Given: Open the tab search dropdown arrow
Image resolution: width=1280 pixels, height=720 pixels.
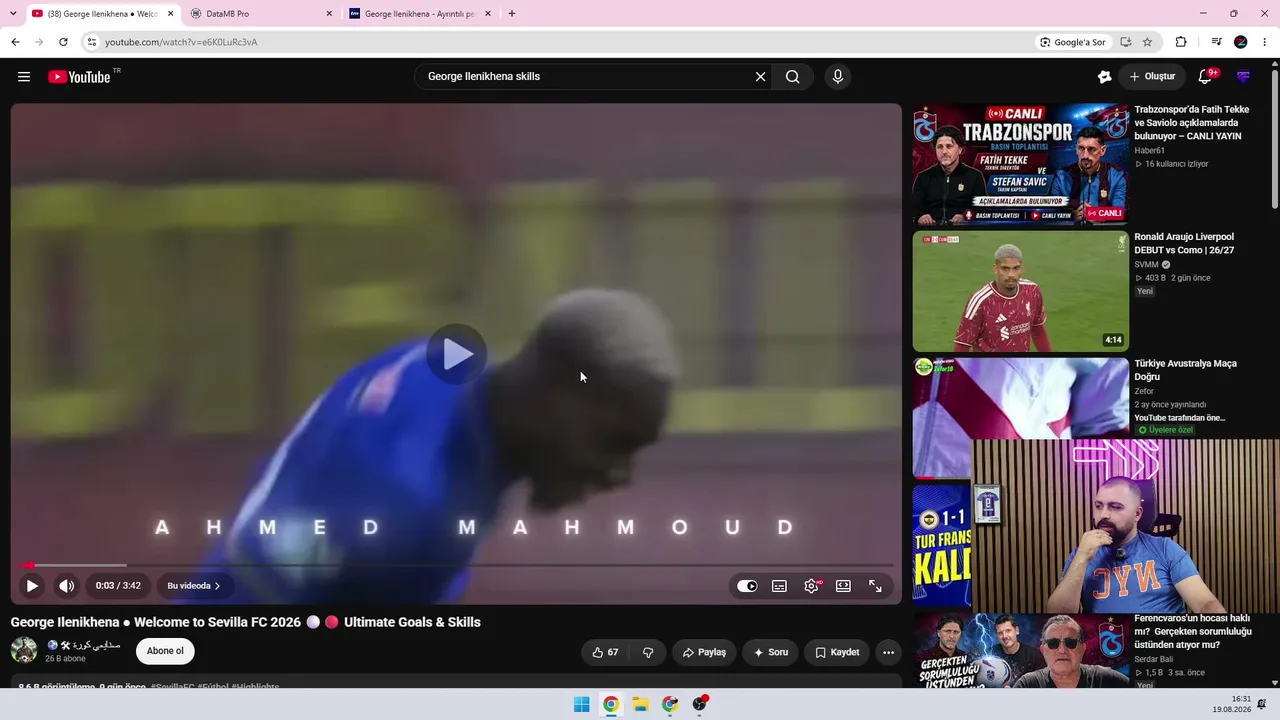Looking at the screenshot, I should (x=13, y=14).
